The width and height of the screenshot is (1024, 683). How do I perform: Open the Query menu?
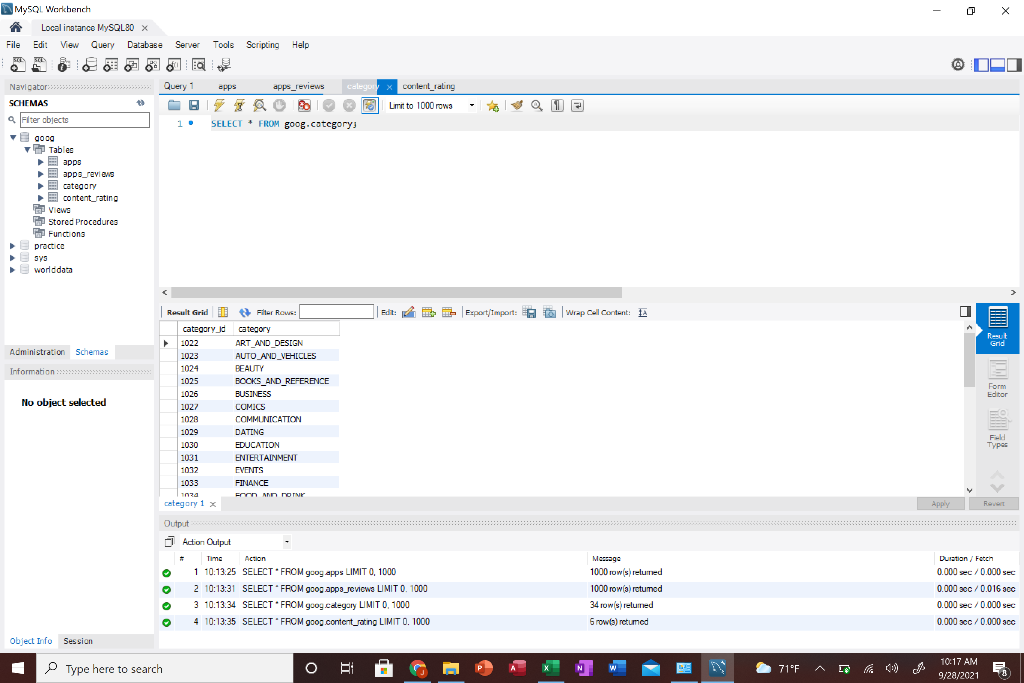click(x=103, y=44)
